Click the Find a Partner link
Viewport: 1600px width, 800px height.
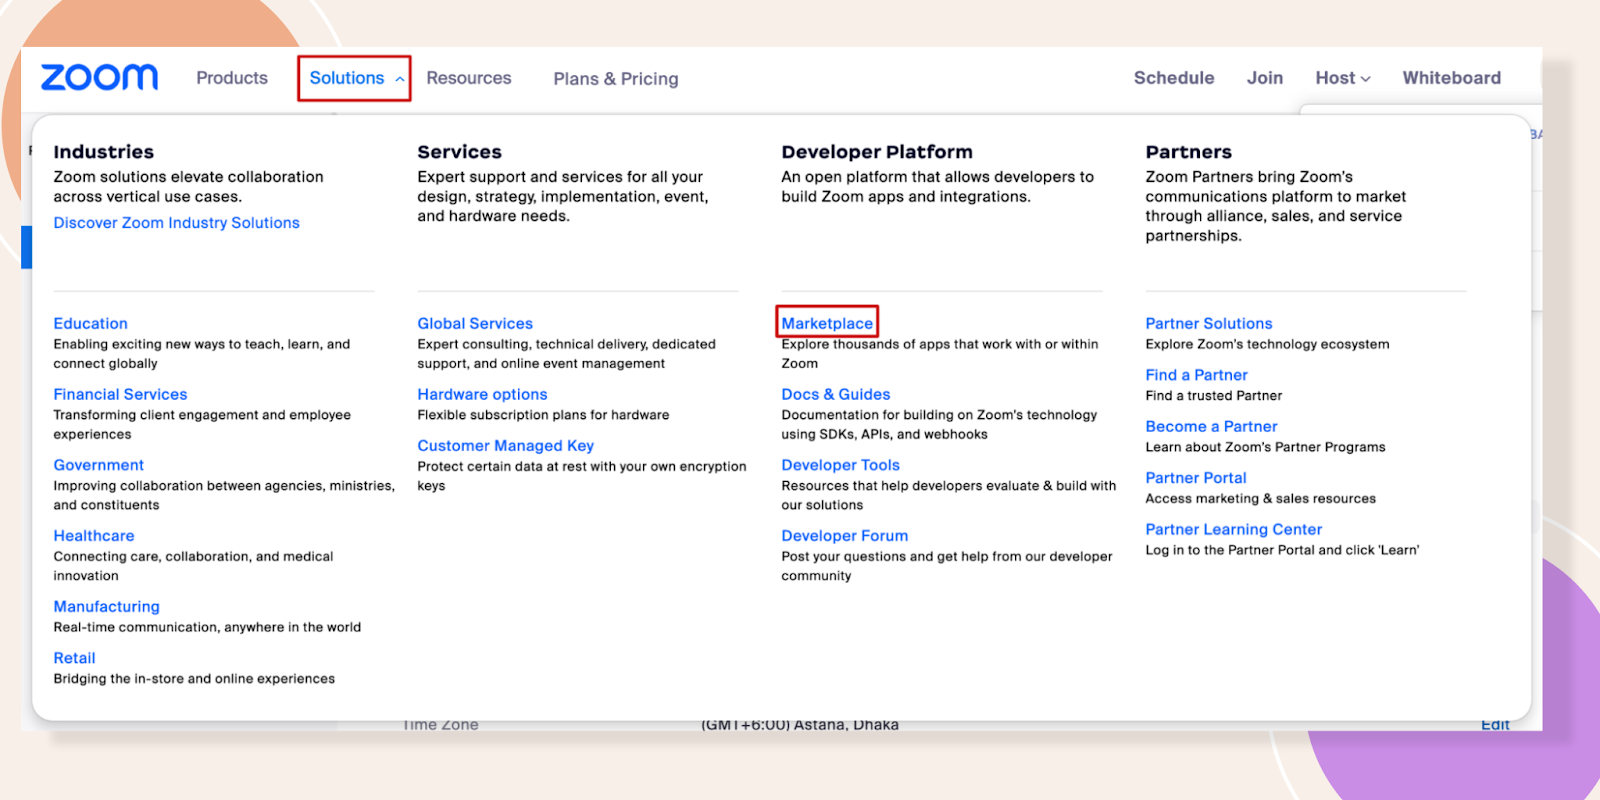1197,375
